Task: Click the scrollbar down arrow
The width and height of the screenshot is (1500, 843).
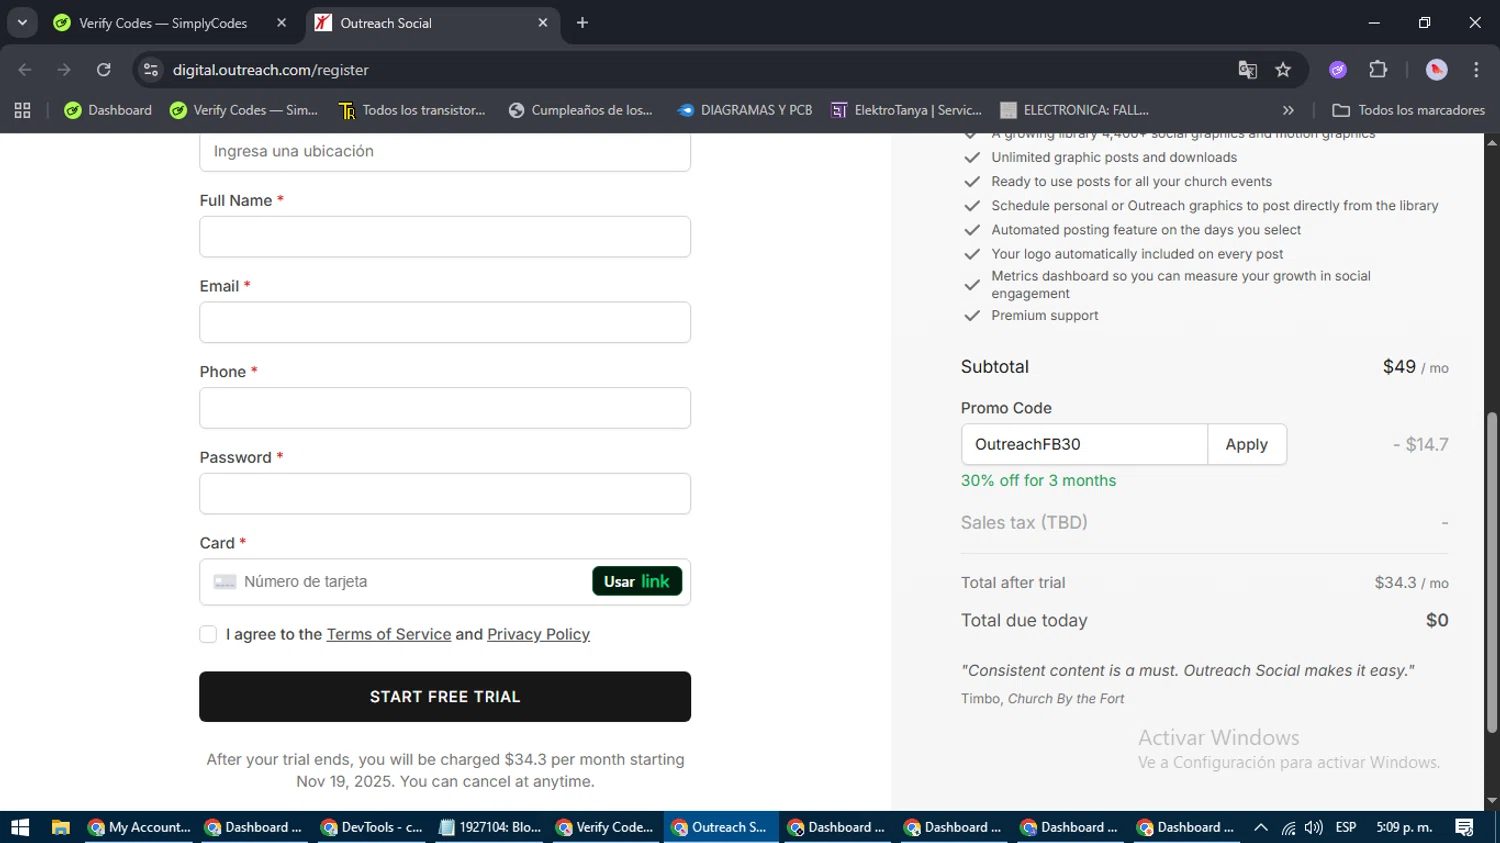Action: pyautogui.click(x=1492, y=801)
